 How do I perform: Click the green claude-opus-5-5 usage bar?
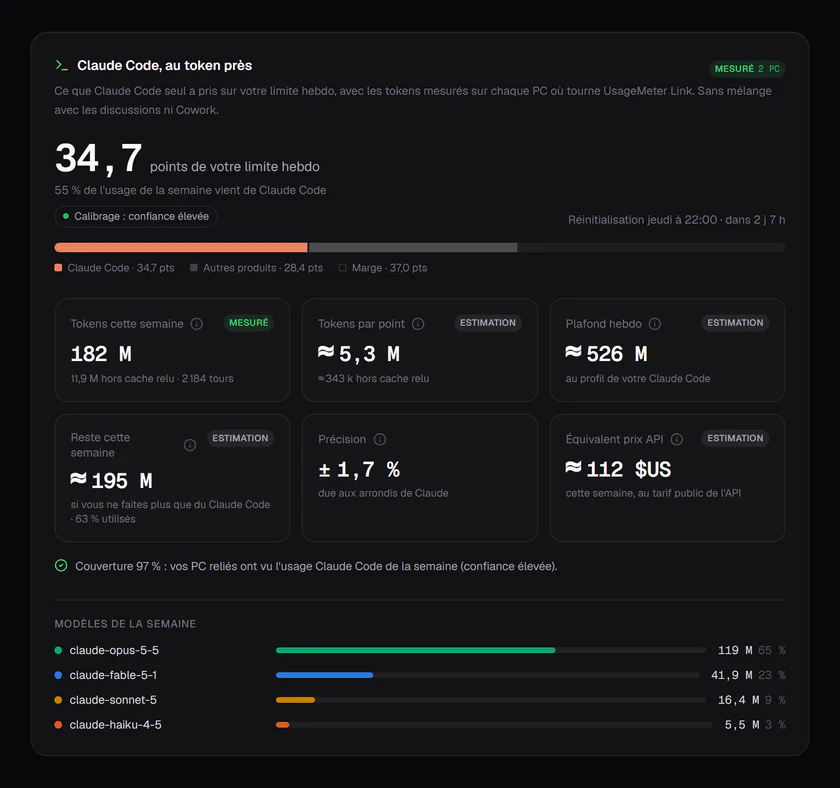[x=416, y=650]
